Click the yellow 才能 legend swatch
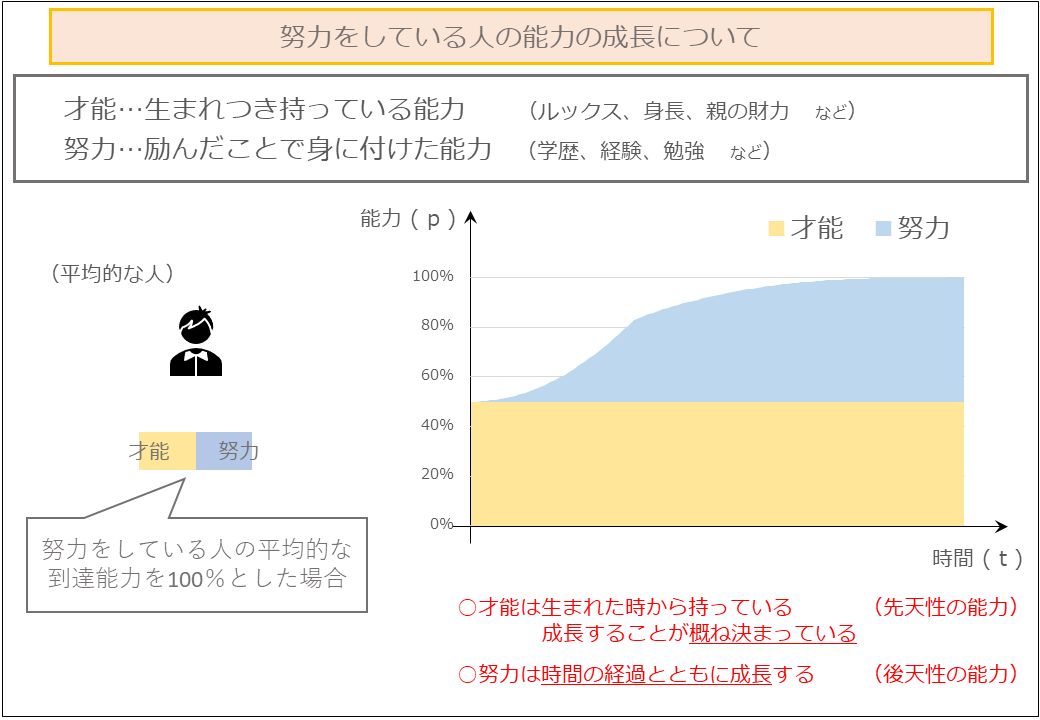This screenshot has width=1040, height=720. coord(775,229)
